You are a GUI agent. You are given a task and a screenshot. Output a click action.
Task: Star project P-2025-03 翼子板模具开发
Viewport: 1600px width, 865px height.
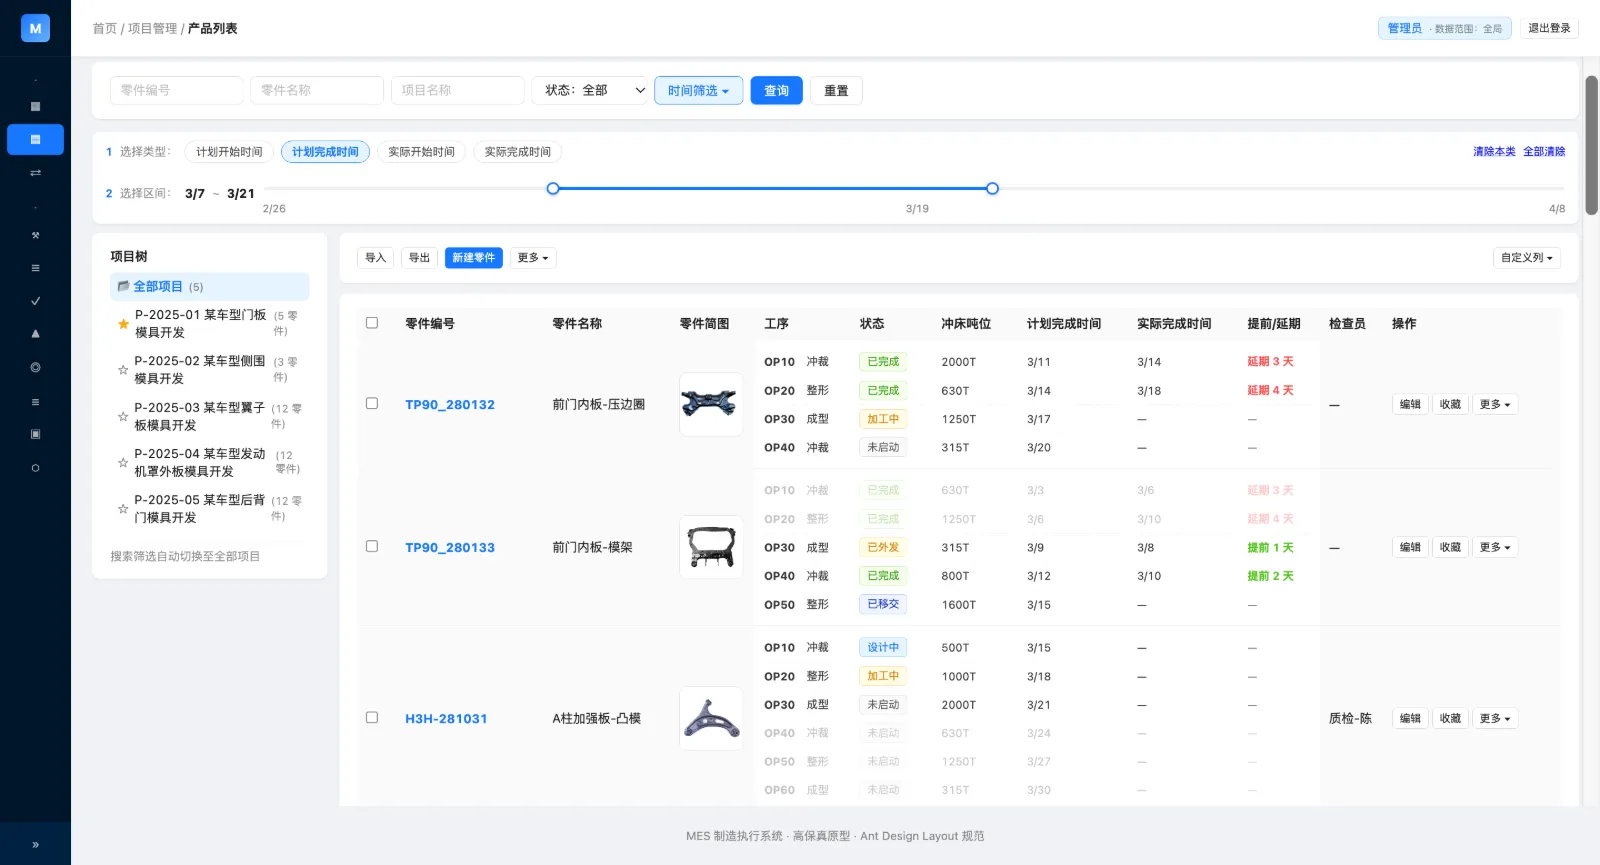click(x=123, y=416)
